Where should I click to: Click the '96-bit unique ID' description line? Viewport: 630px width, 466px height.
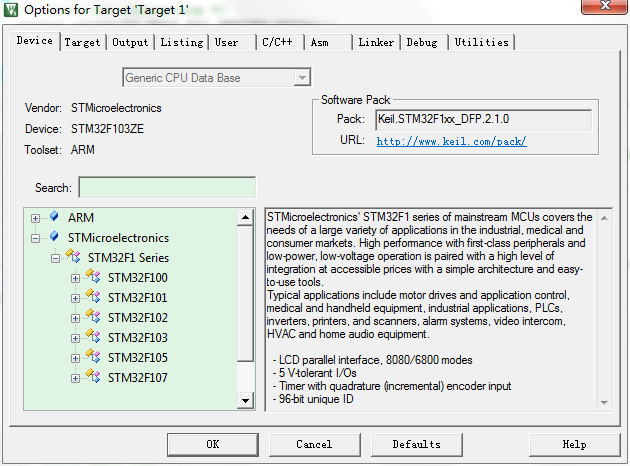(x=313, y=399)
